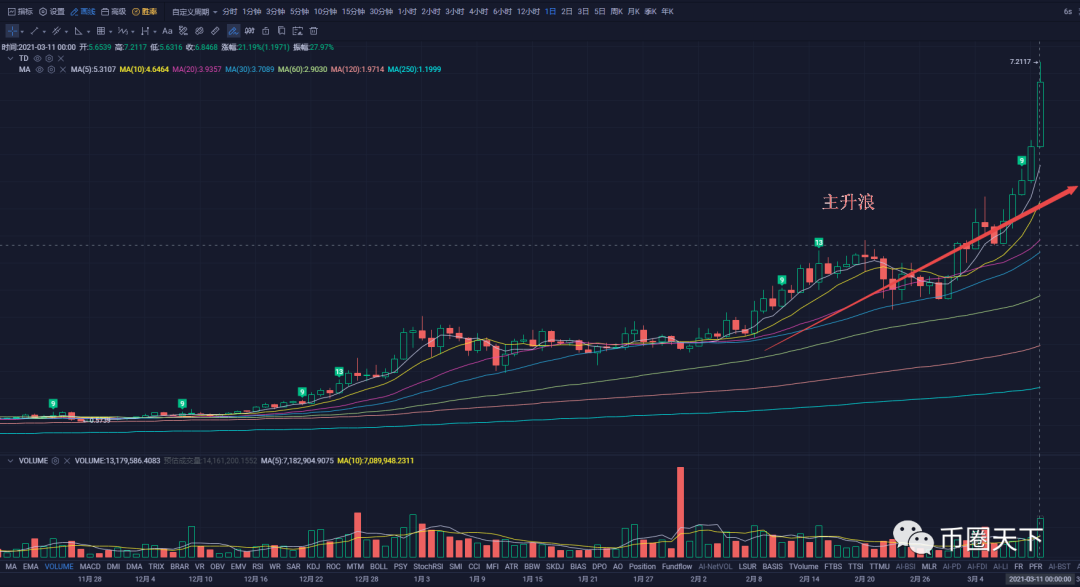1080x587 pixels.
Task: Switch to the 15分钟 timeframe
Action: pyautogui.click(x=353, y=12)
